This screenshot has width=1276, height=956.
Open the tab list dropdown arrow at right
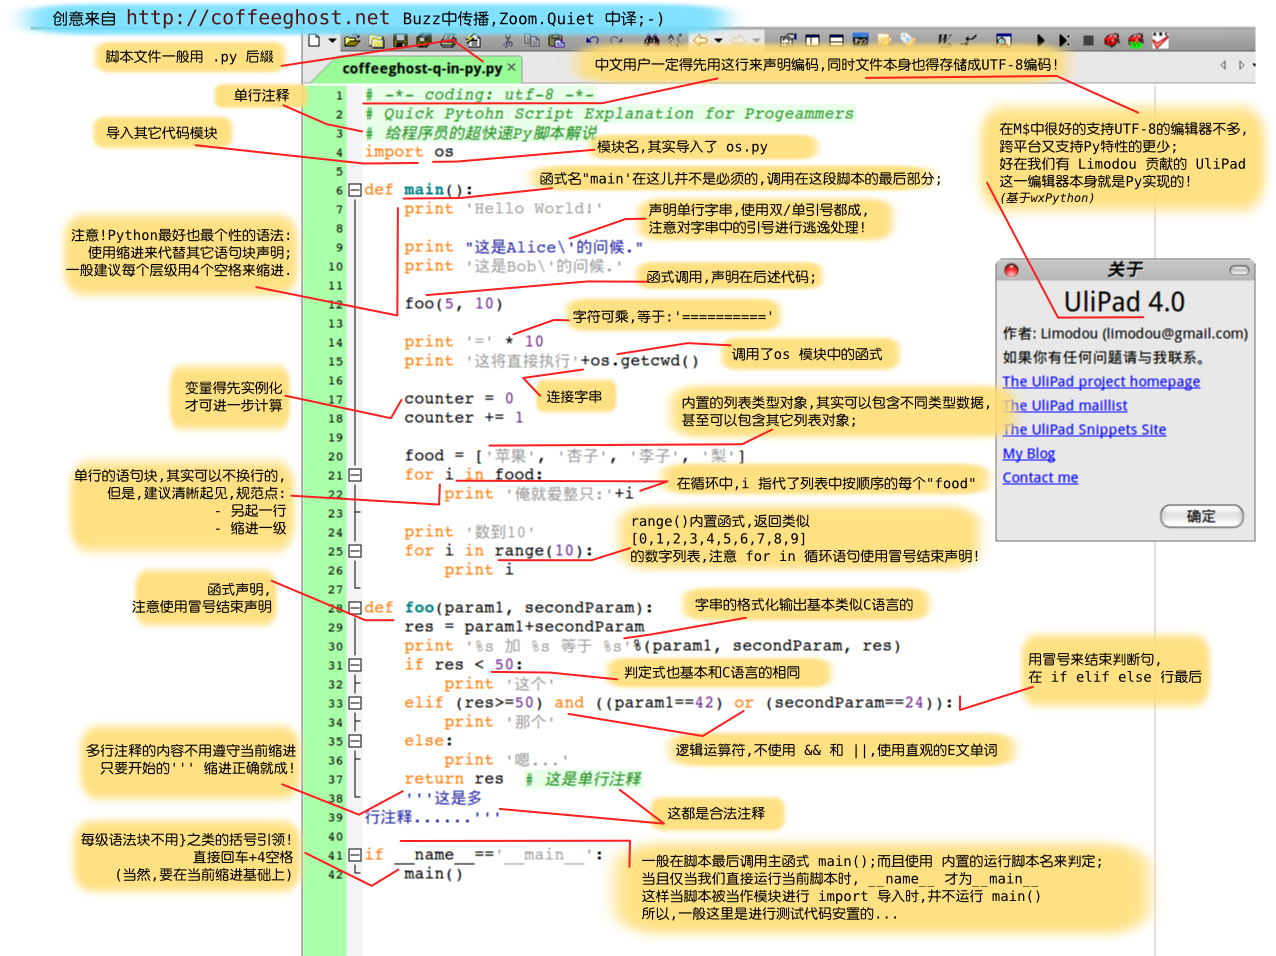pyautogui.click(x=1254, y=65)
